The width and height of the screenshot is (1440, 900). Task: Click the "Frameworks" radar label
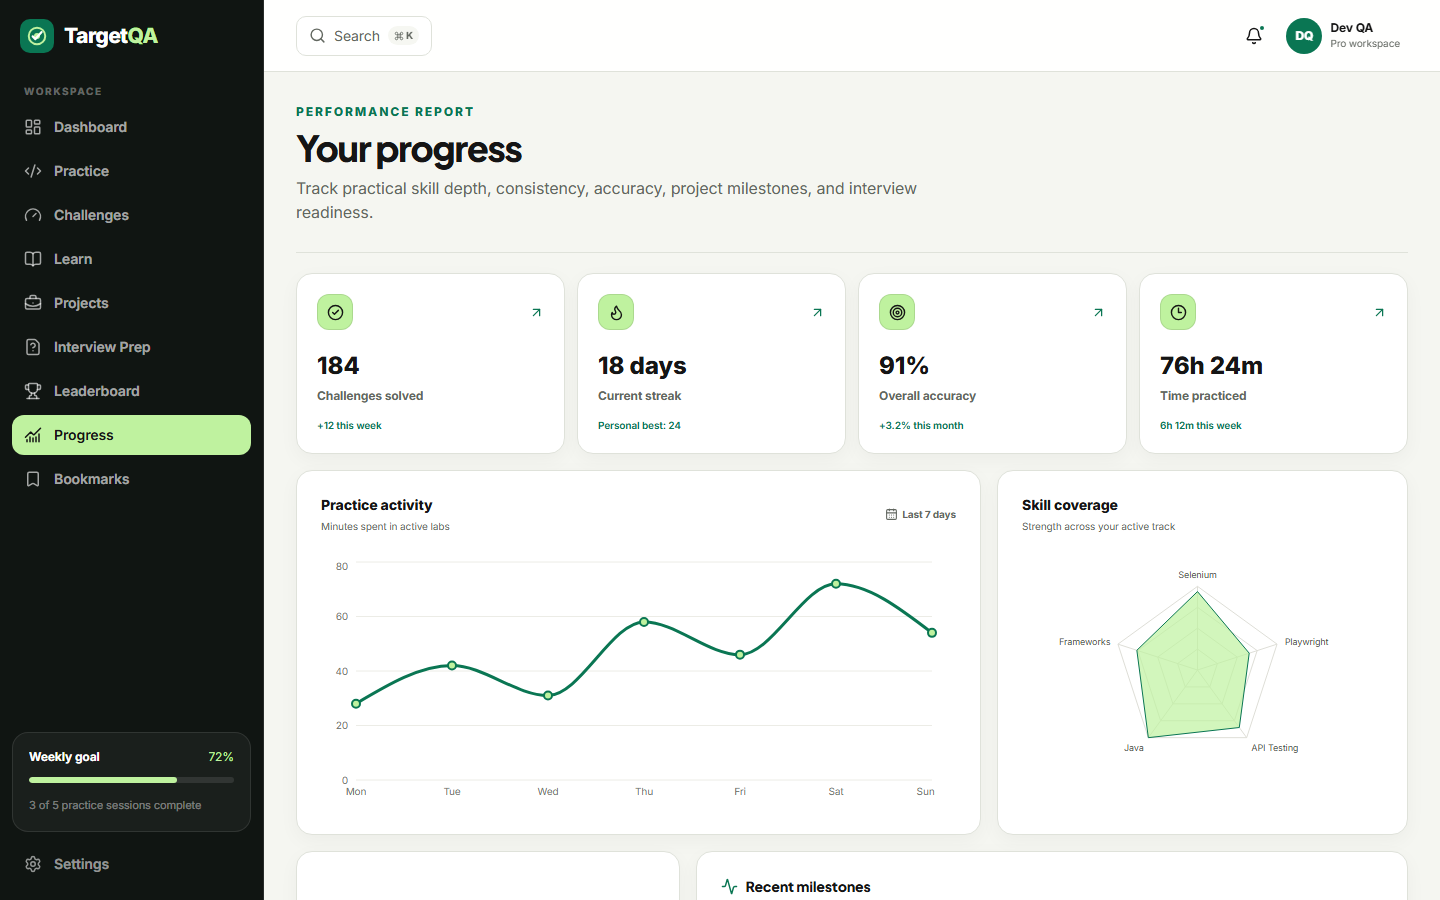(x=1084, y=642)
